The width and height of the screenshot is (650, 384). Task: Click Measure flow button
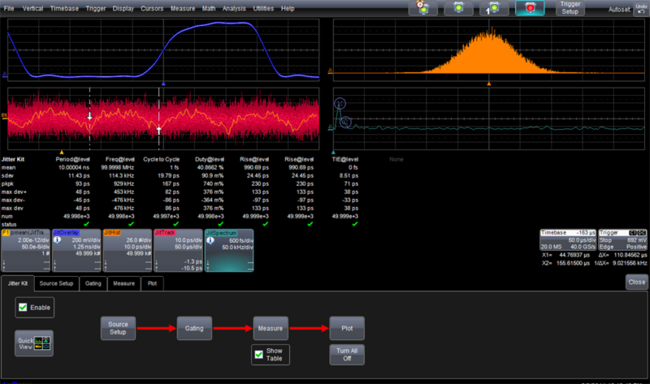pyautogui.click(x=271, y=328)
